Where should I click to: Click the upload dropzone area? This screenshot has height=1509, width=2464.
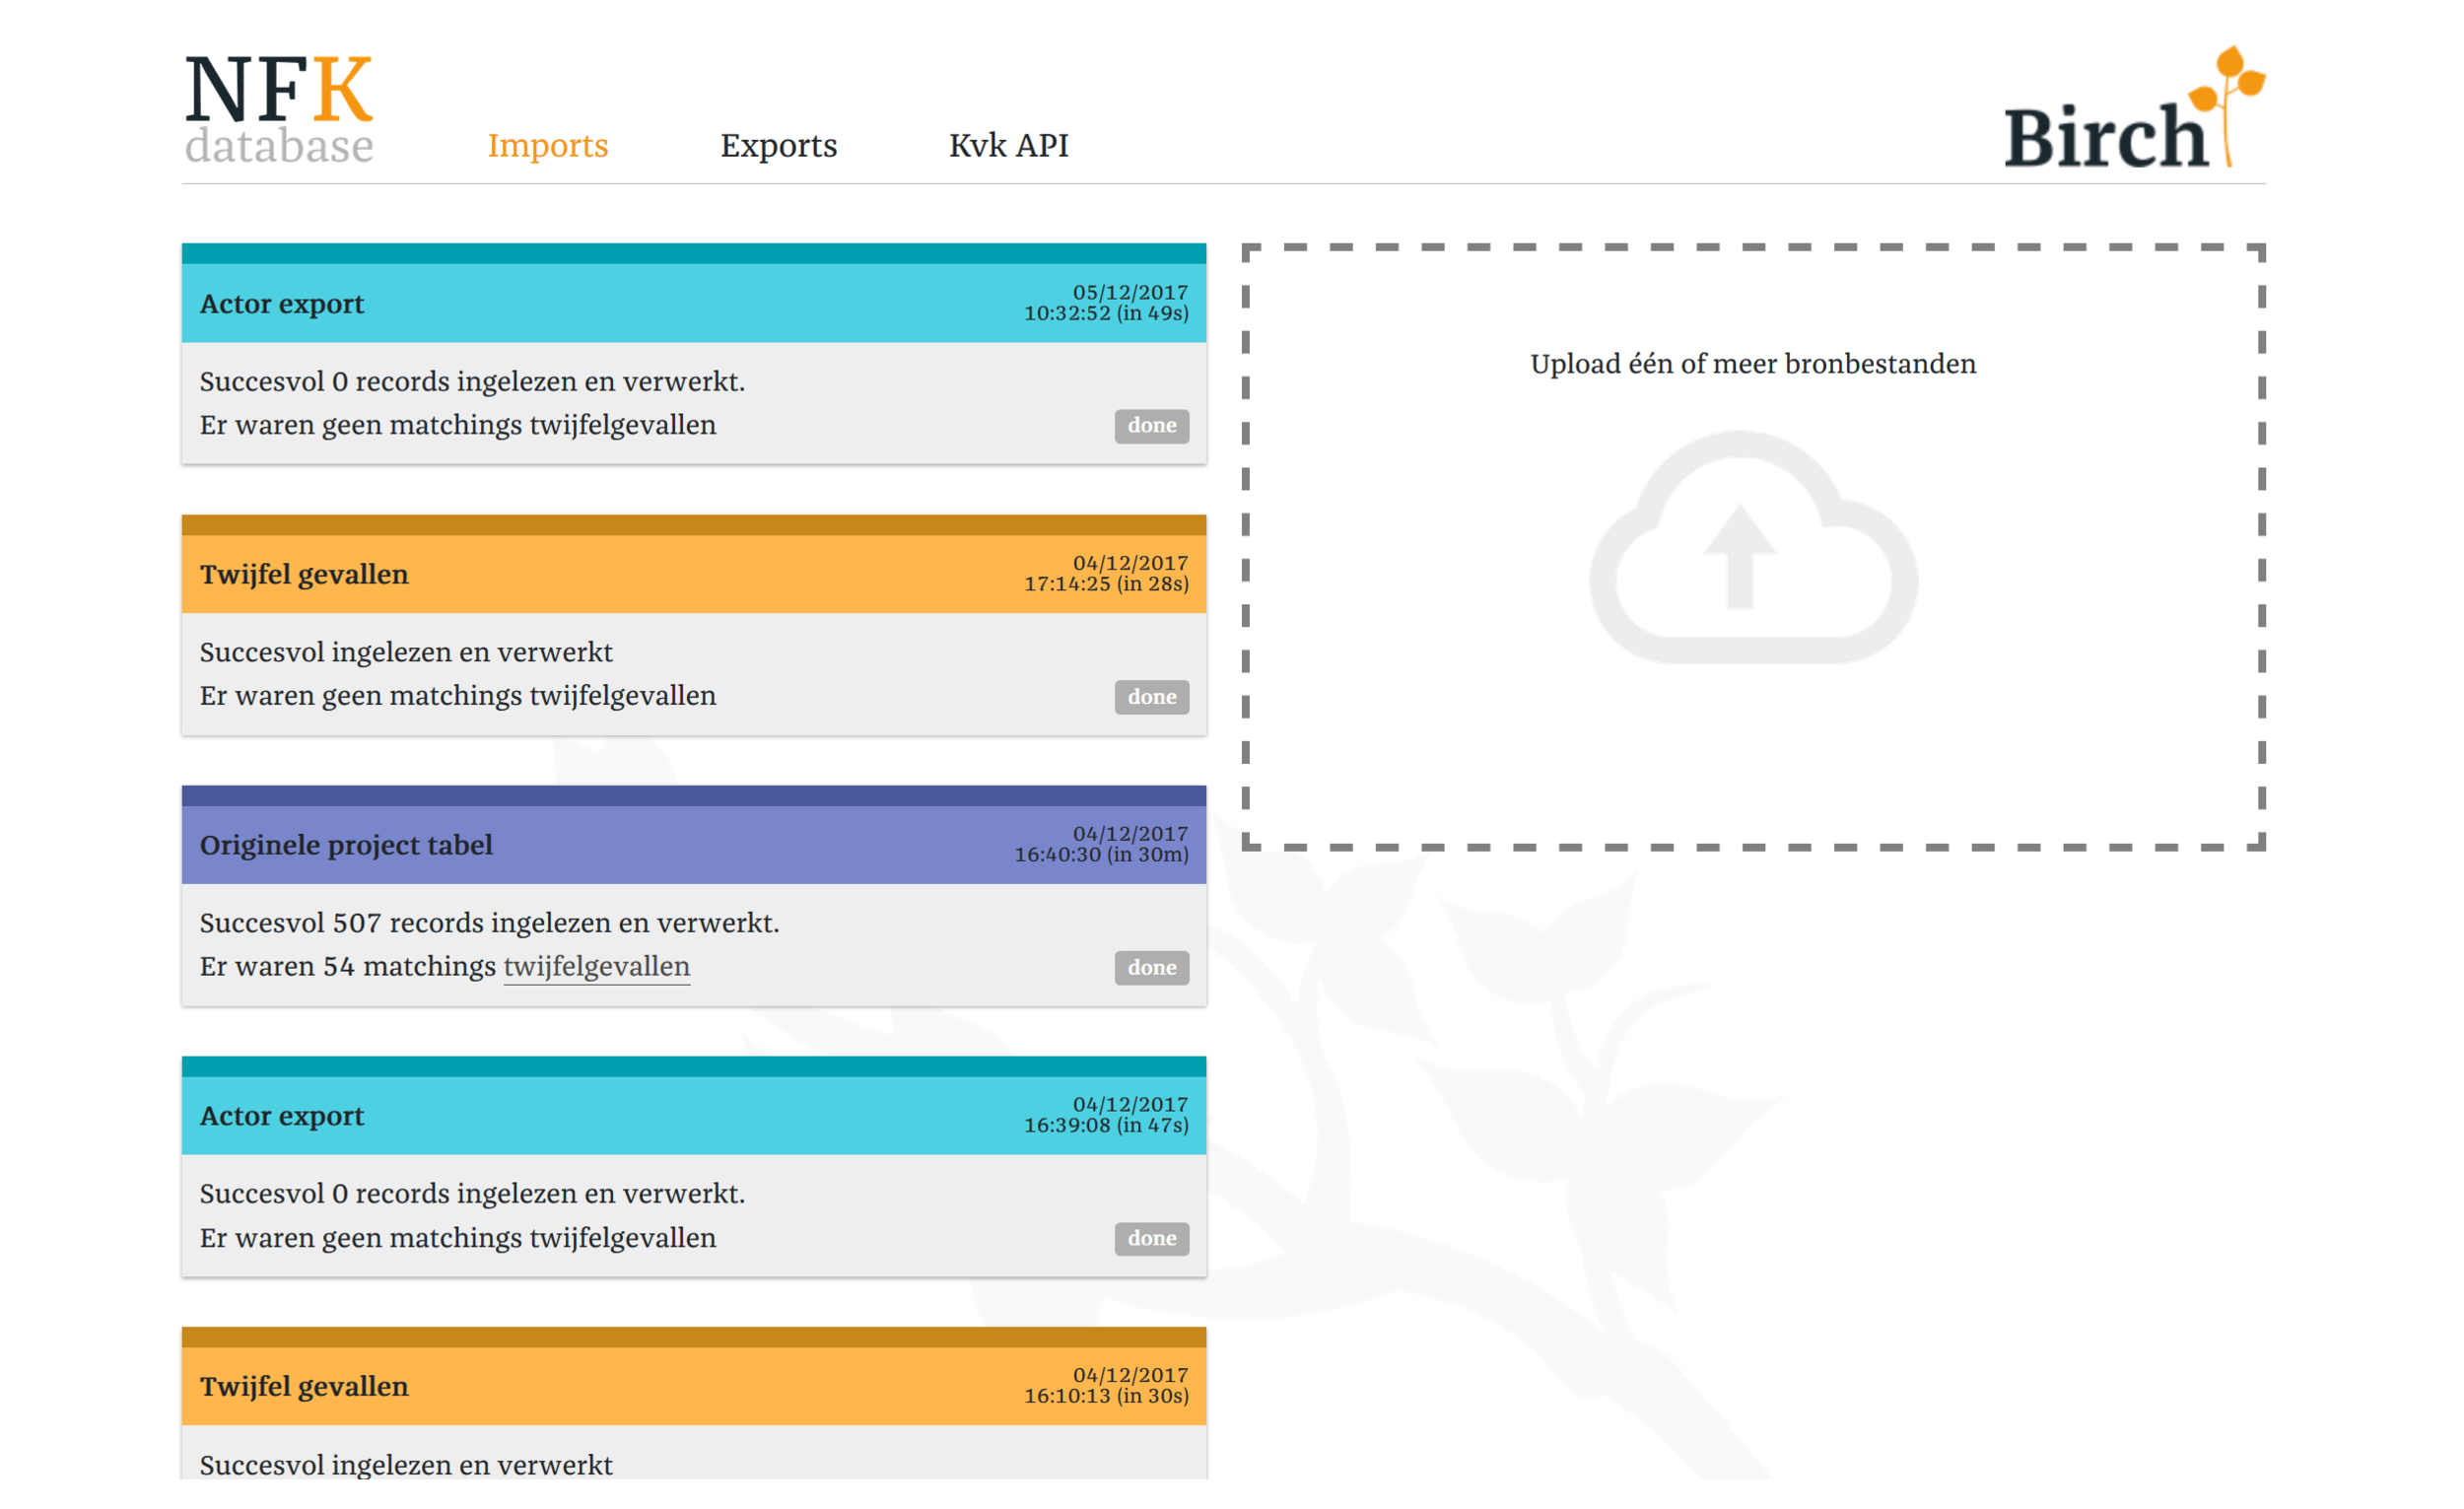1753,547
